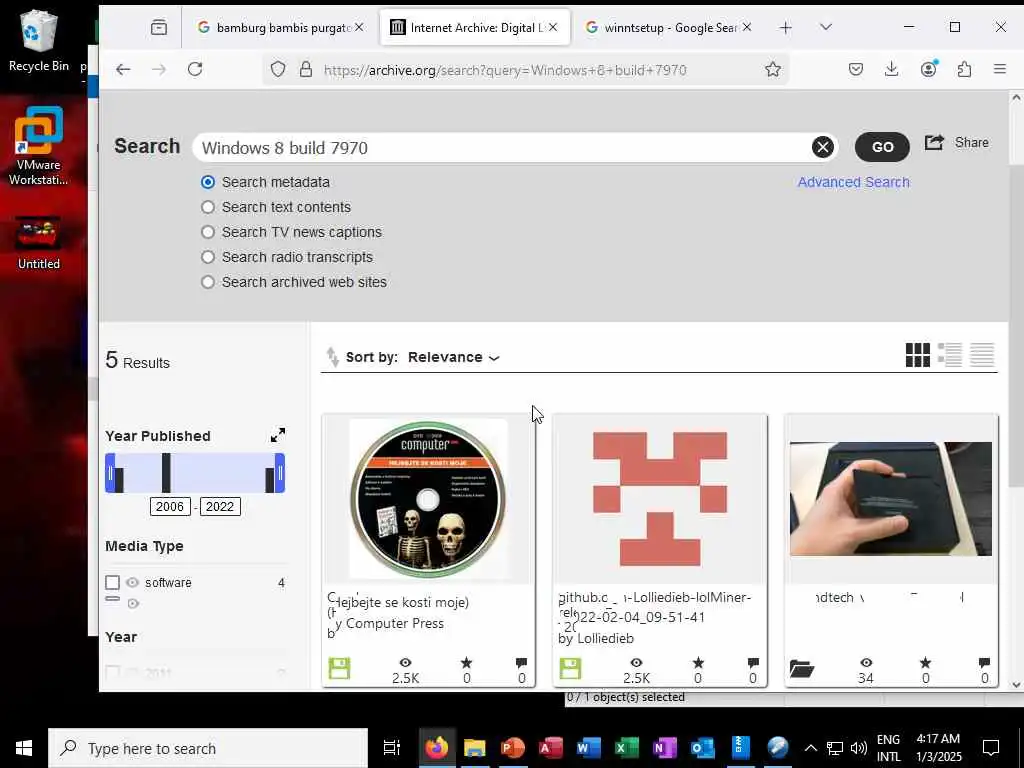Screen dimensions: 1024x768
Task: Select Search radio transcripts option
Action: coord(208,257)
